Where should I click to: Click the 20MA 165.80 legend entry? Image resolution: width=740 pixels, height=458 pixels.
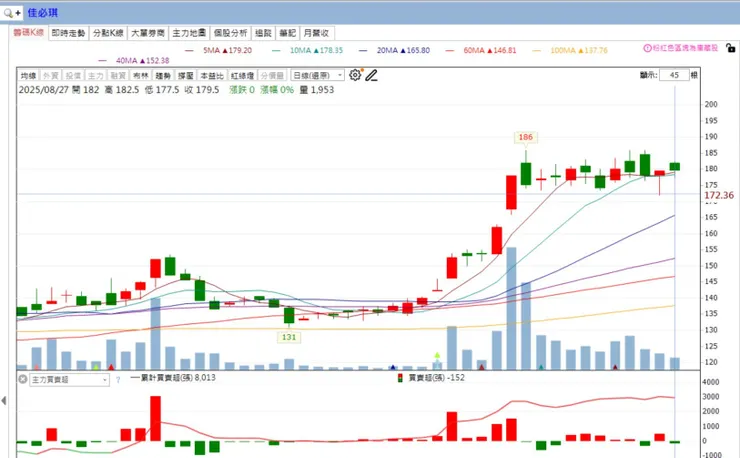click(x=395, y=50)
